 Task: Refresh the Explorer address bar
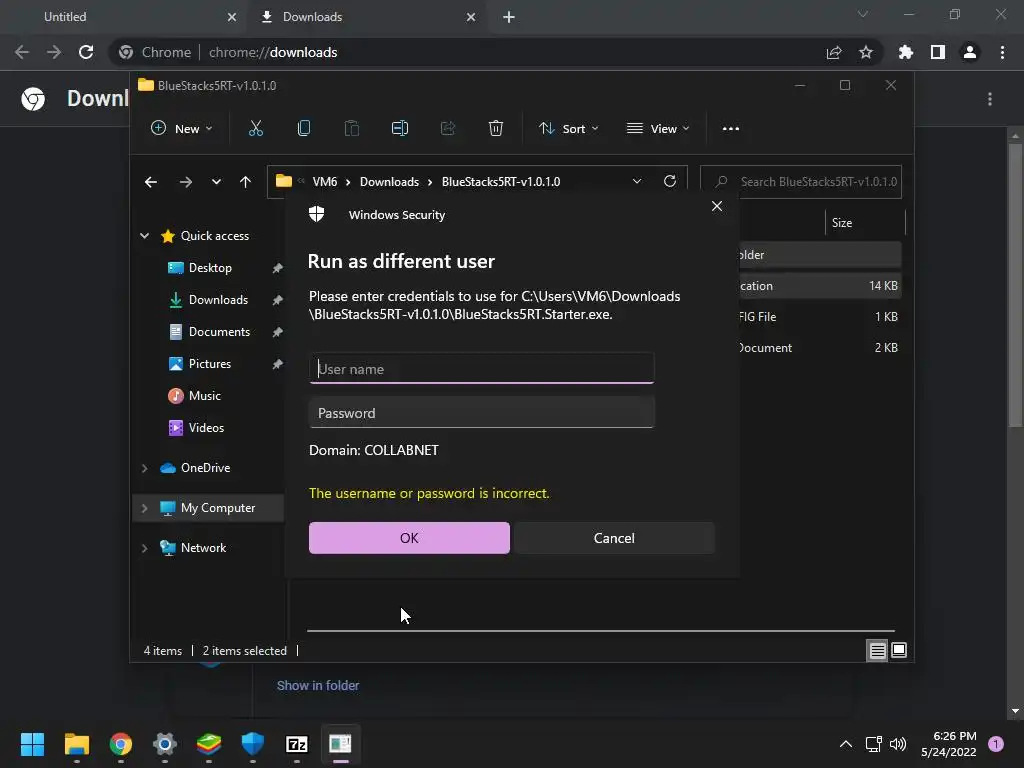(x=669, y=182)
